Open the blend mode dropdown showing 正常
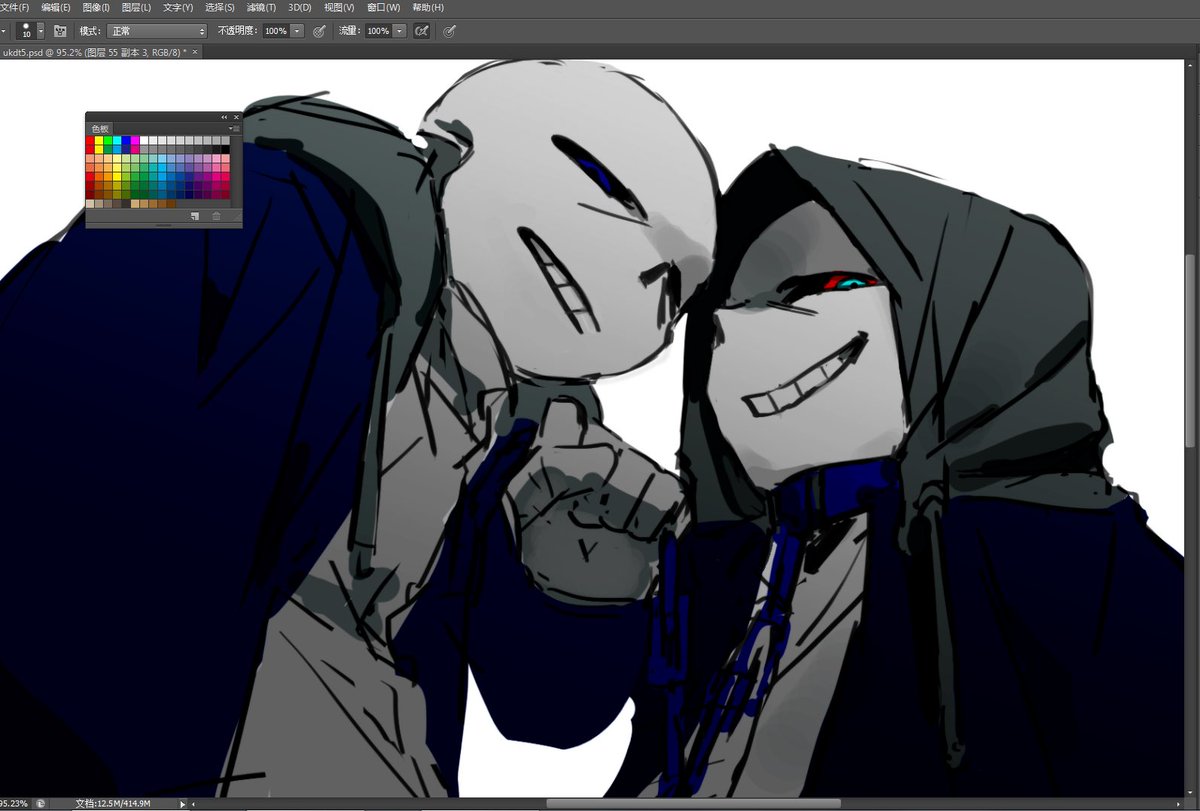This screenshot has width=1200, height=811. click(157, 31)
